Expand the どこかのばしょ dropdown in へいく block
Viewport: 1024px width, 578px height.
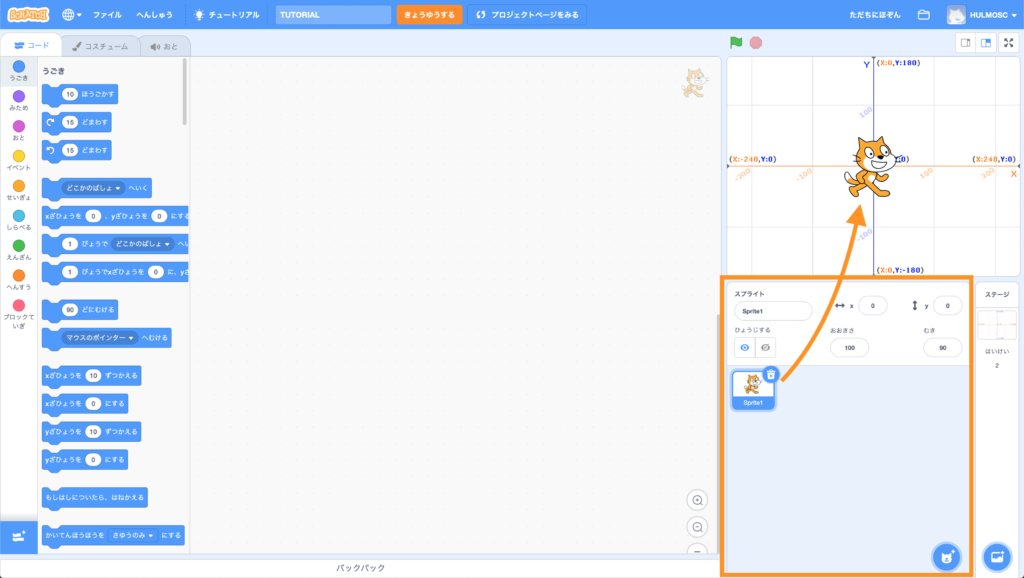[118, 188]
